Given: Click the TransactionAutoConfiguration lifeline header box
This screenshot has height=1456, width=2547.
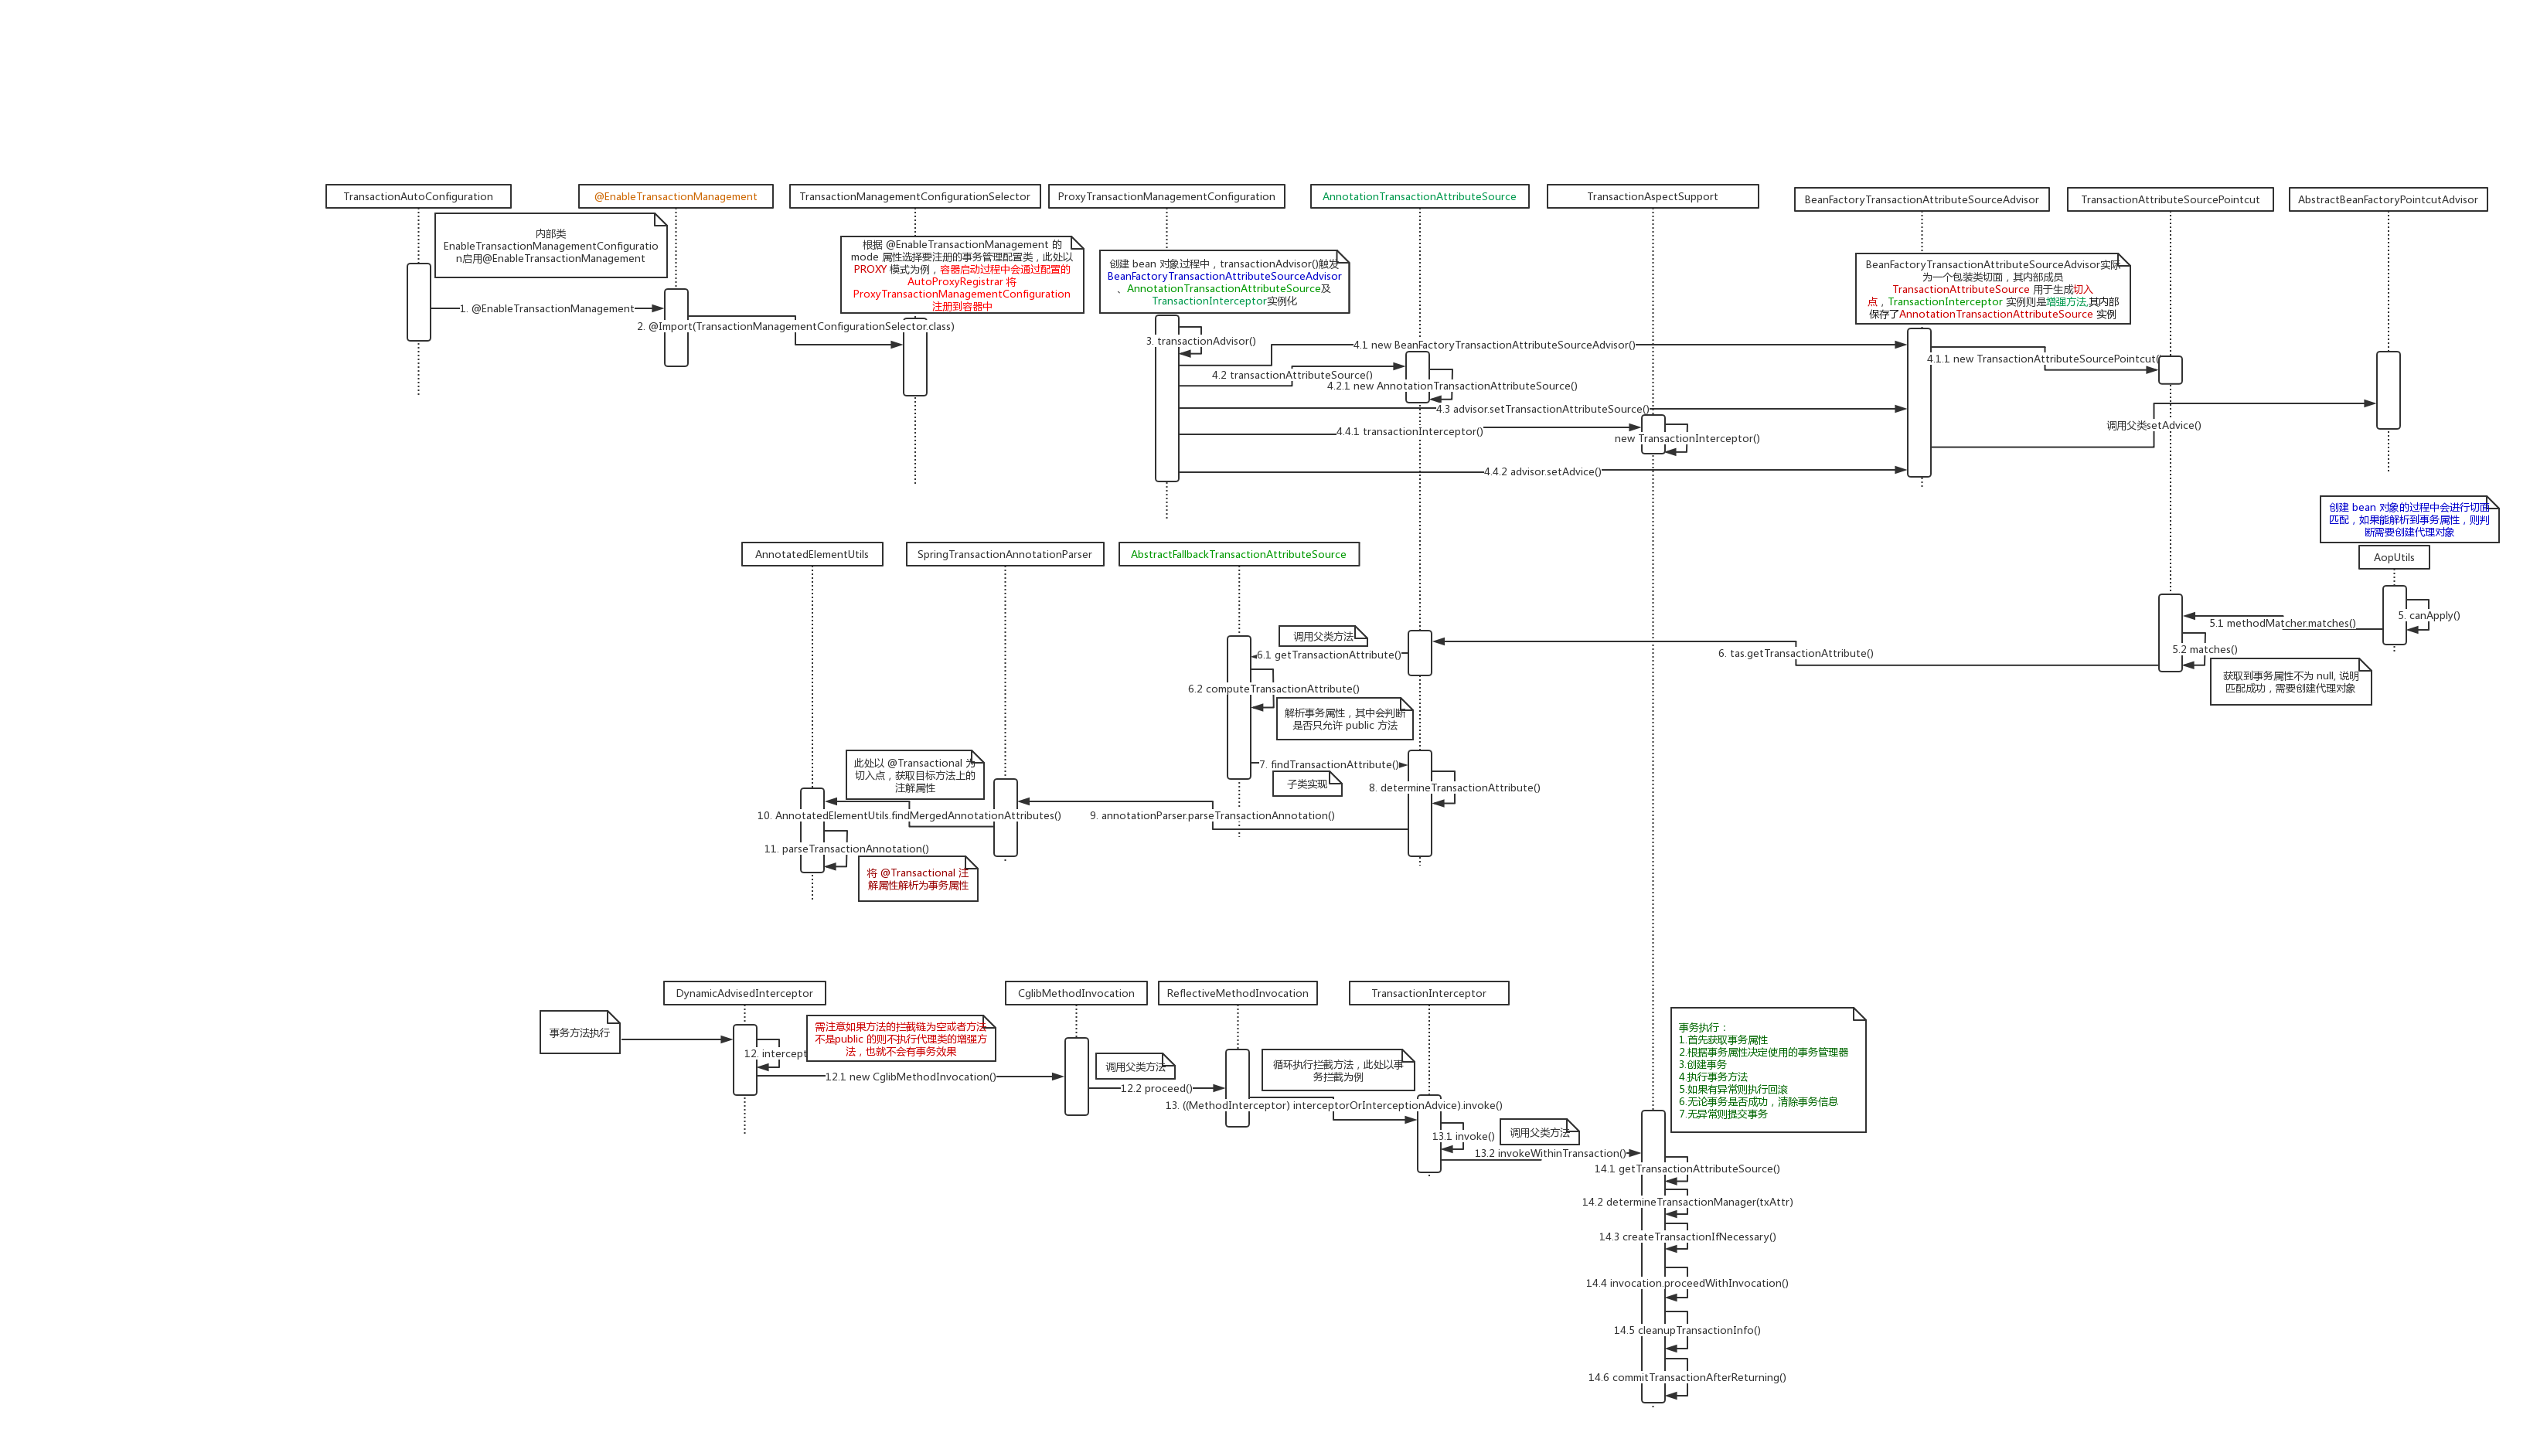Looking at the screenshot, I should [x=418, y=196].
